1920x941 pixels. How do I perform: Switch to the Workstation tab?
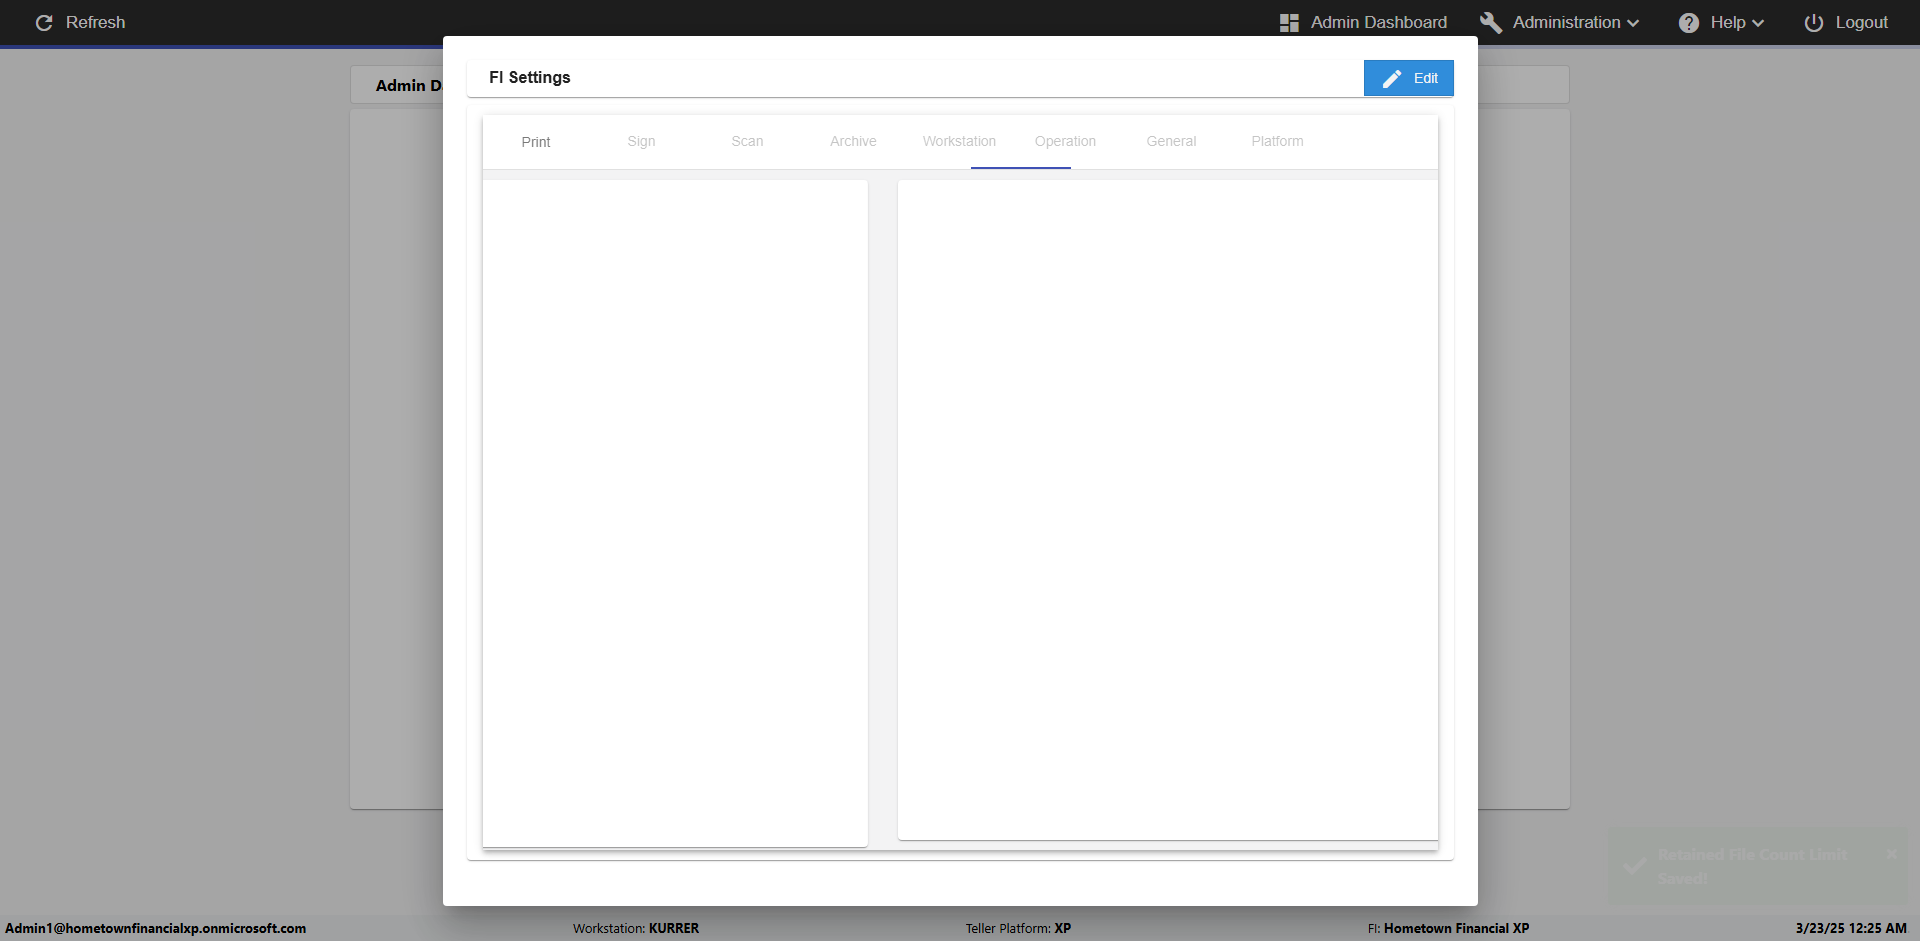959,142
